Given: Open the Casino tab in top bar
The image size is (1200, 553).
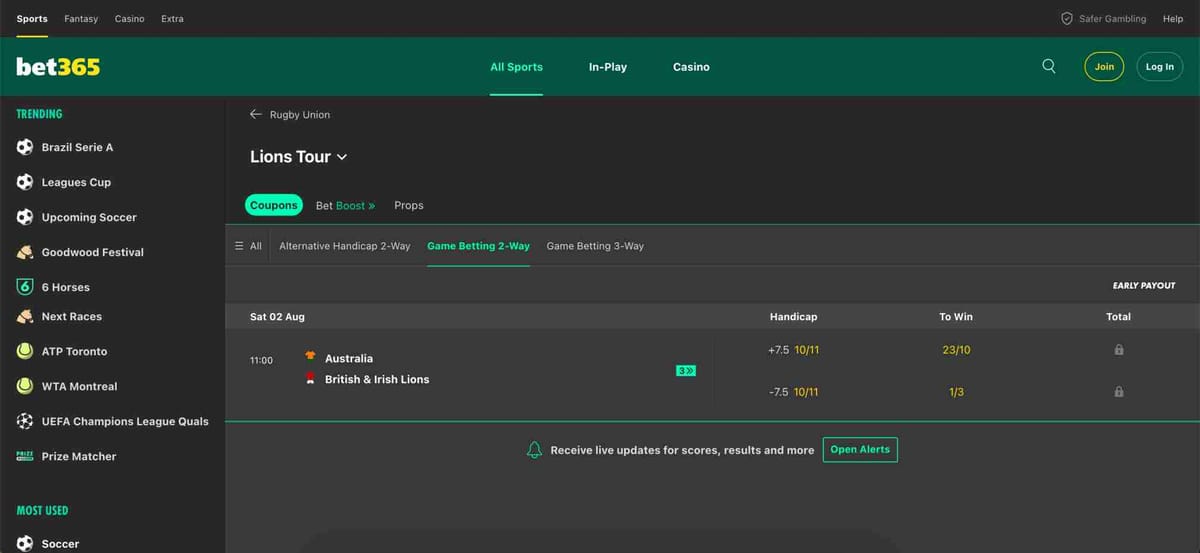Looking at the screenshot, I should [x=129, y=19].
